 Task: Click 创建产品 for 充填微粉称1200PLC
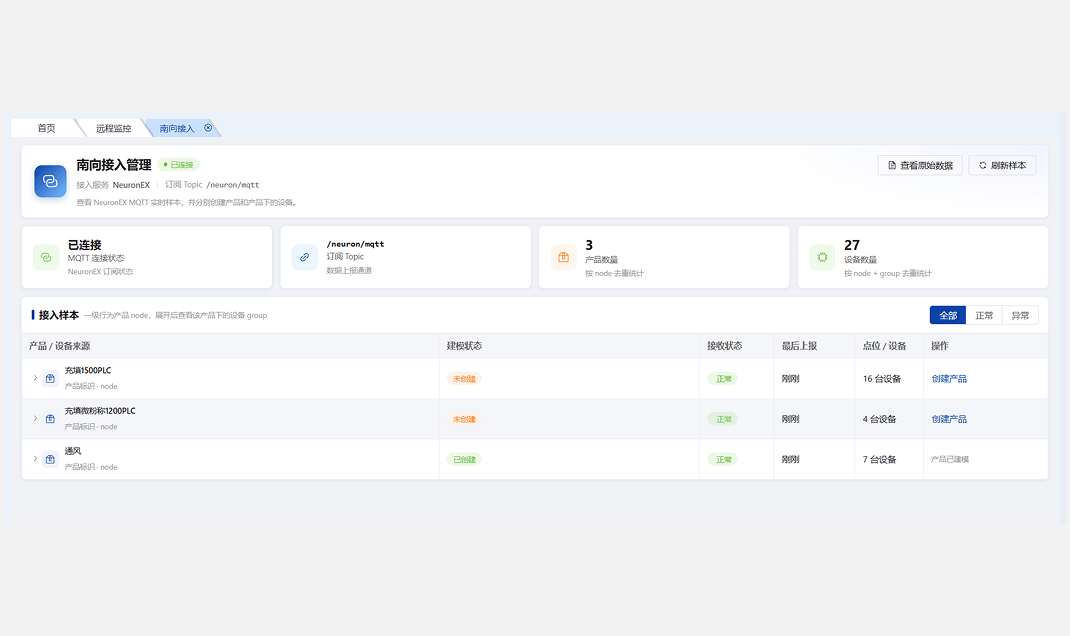click(x=949, y=419)
